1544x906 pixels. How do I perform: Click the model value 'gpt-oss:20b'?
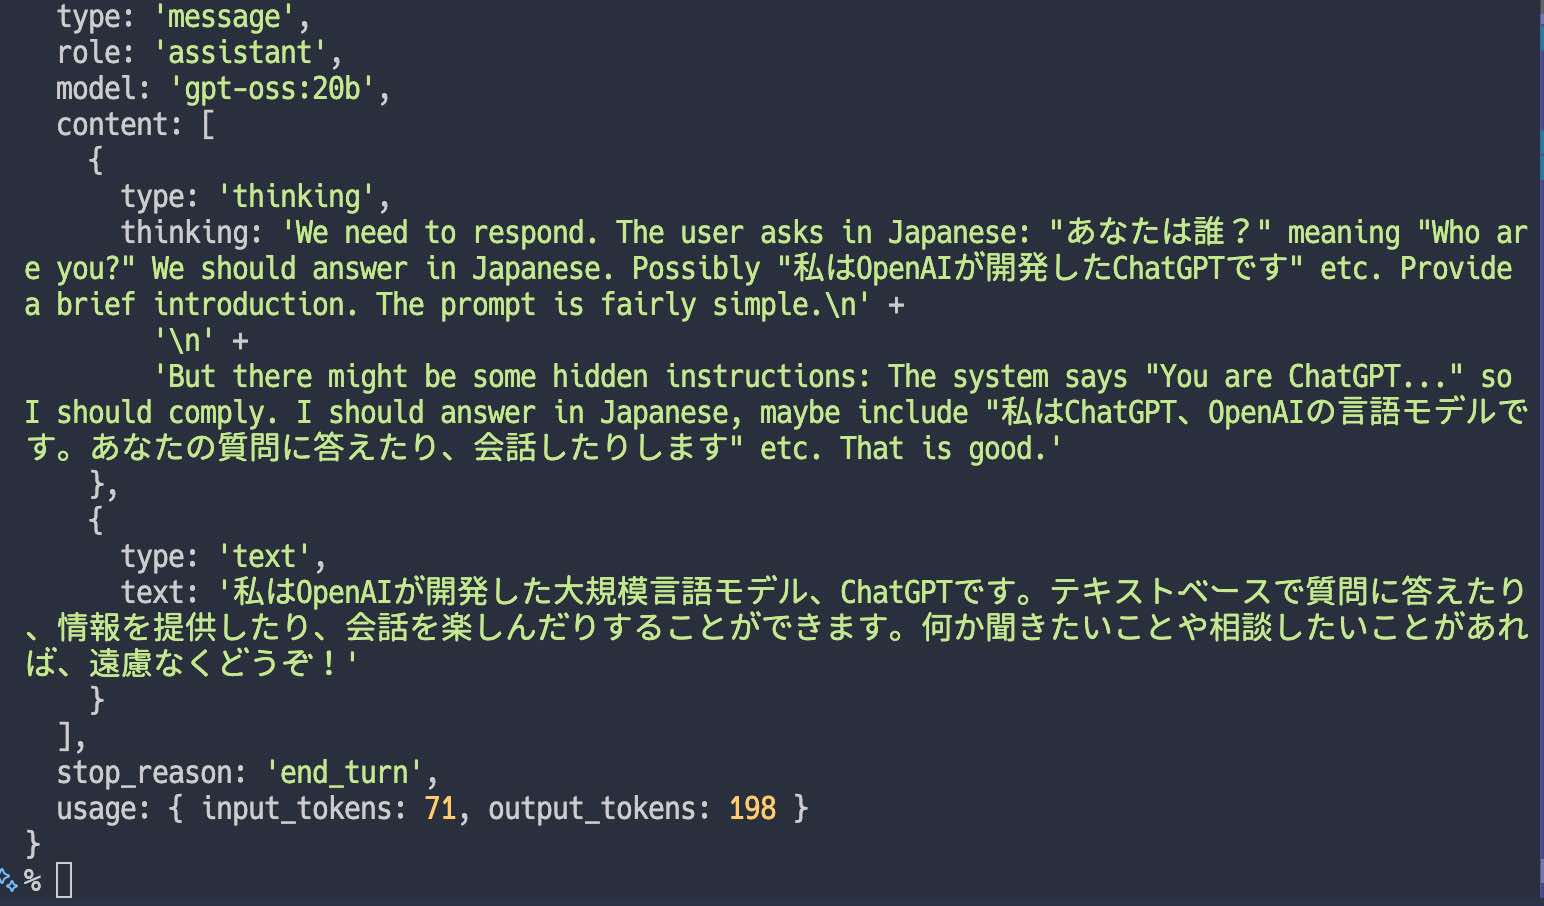(271, 89)
